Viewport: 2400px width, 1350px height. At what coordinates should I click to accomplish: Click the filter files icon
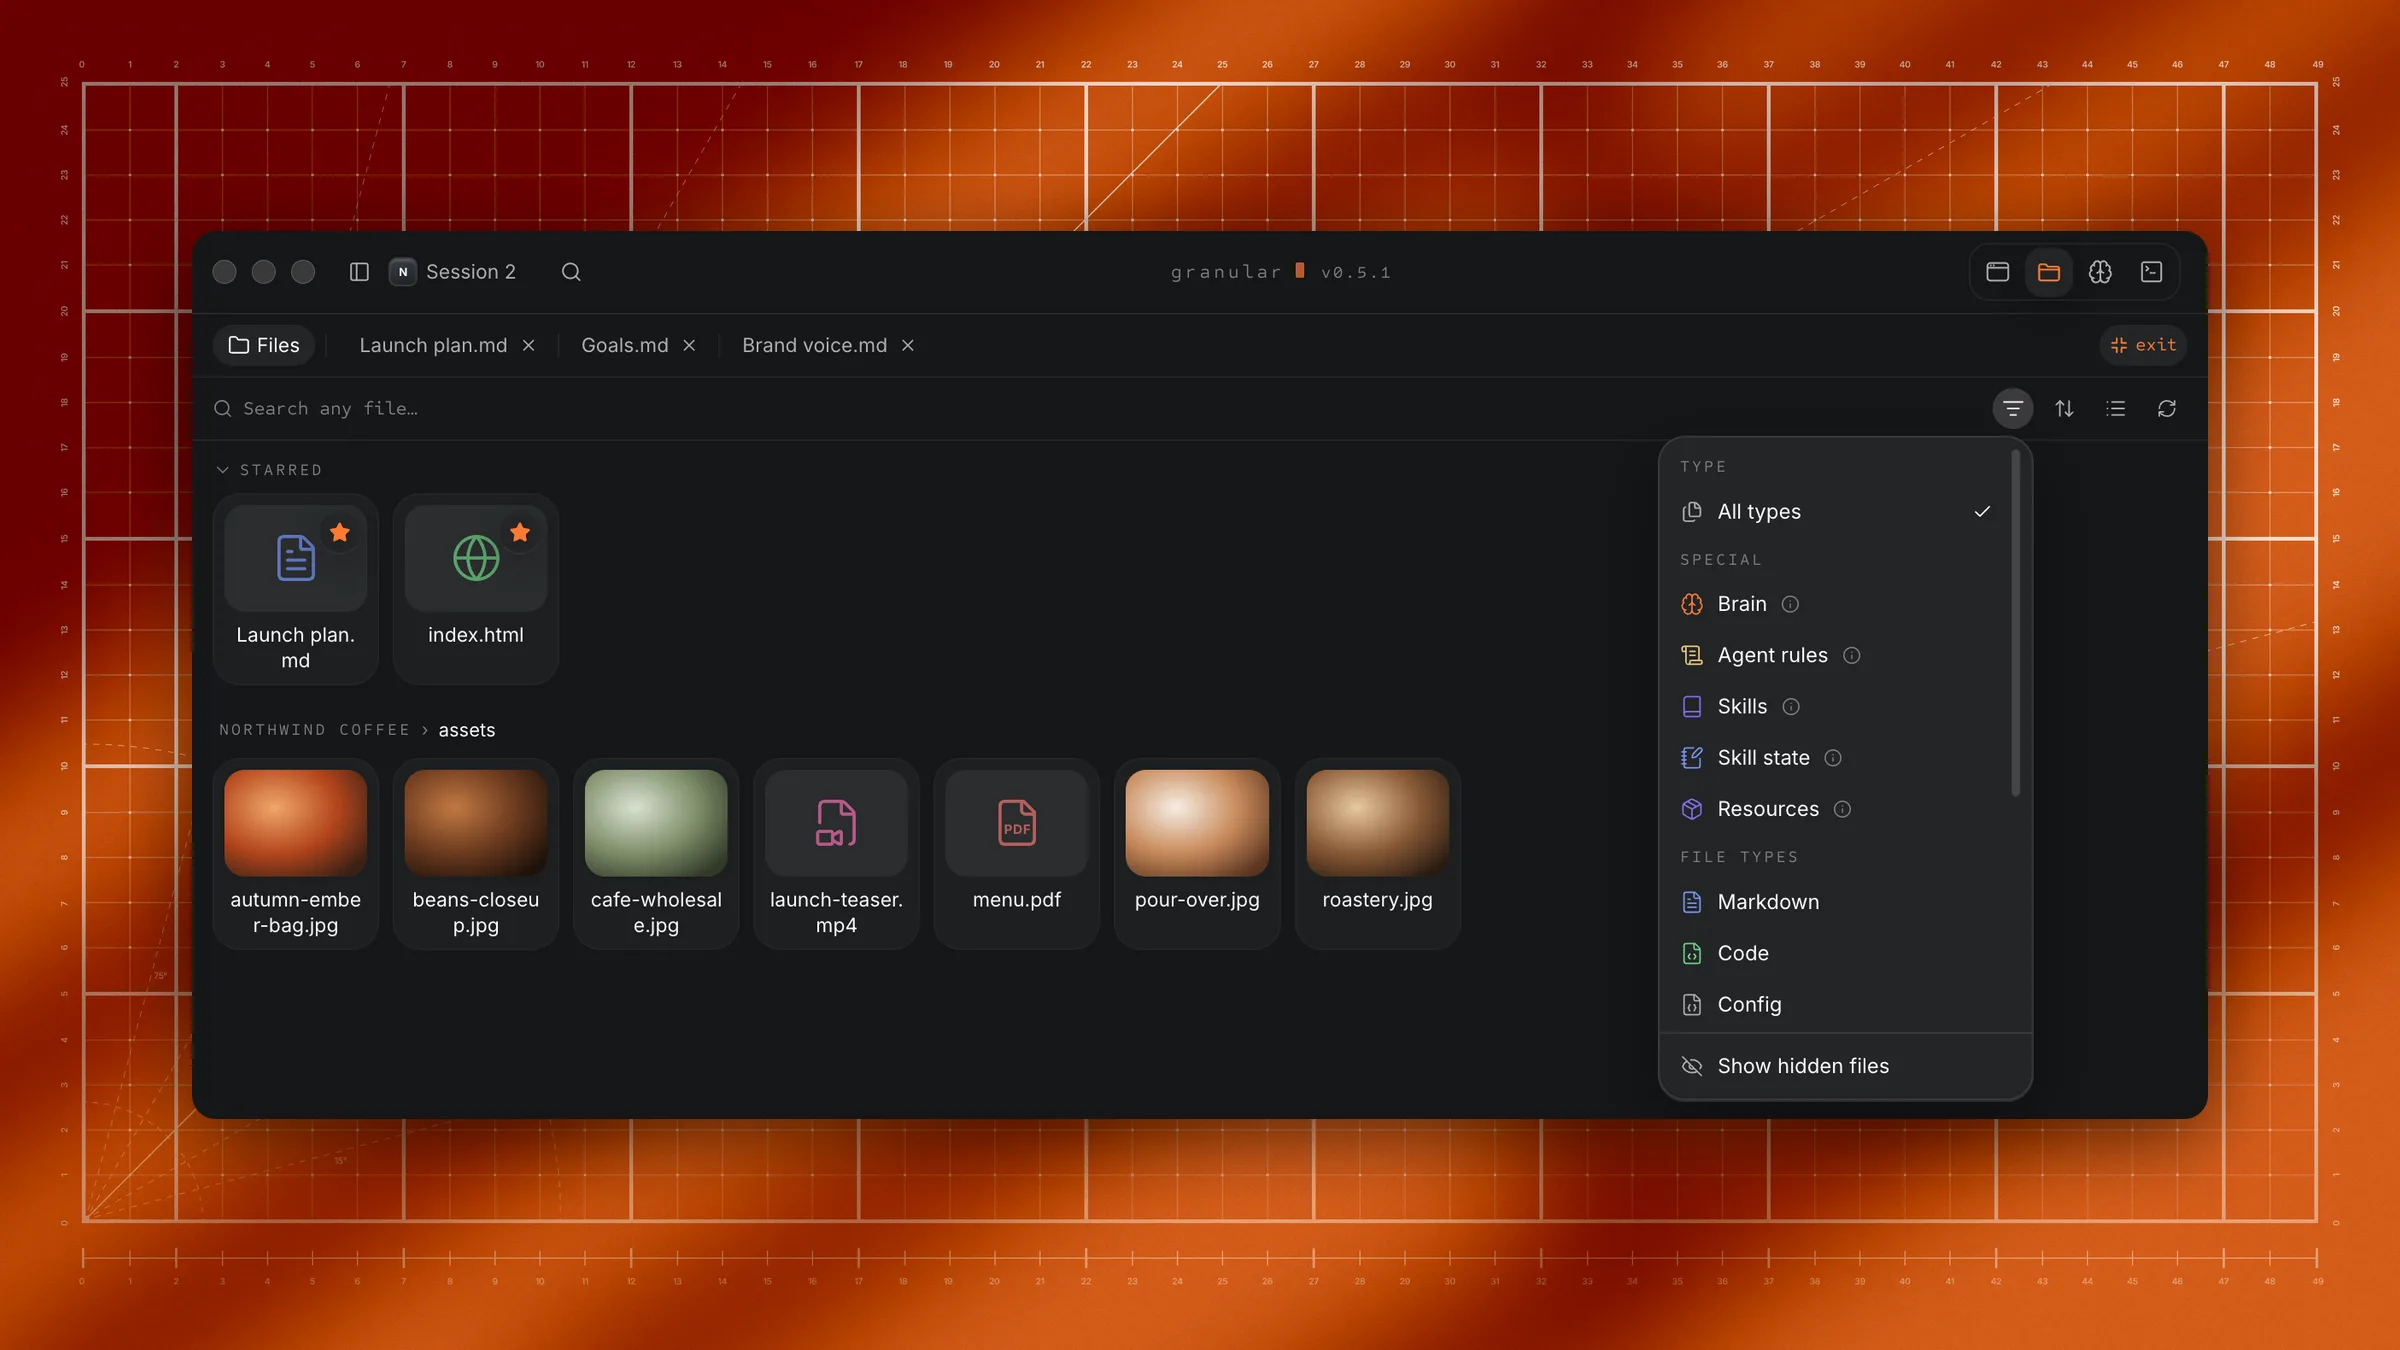point(2013,408)
